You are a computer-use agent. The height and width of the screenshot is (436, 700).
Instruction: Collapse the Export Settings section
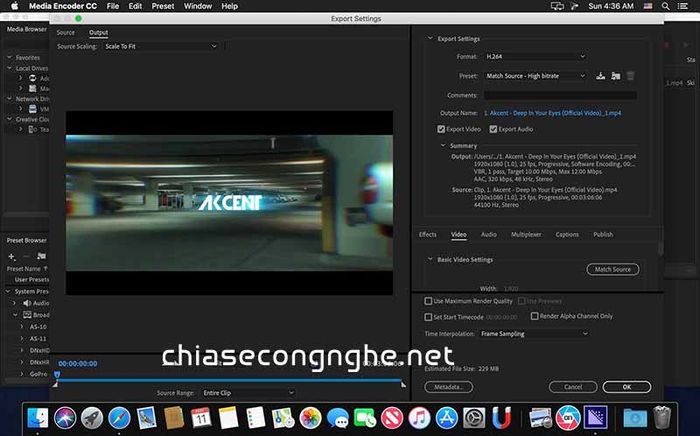[x=430, y=38]
